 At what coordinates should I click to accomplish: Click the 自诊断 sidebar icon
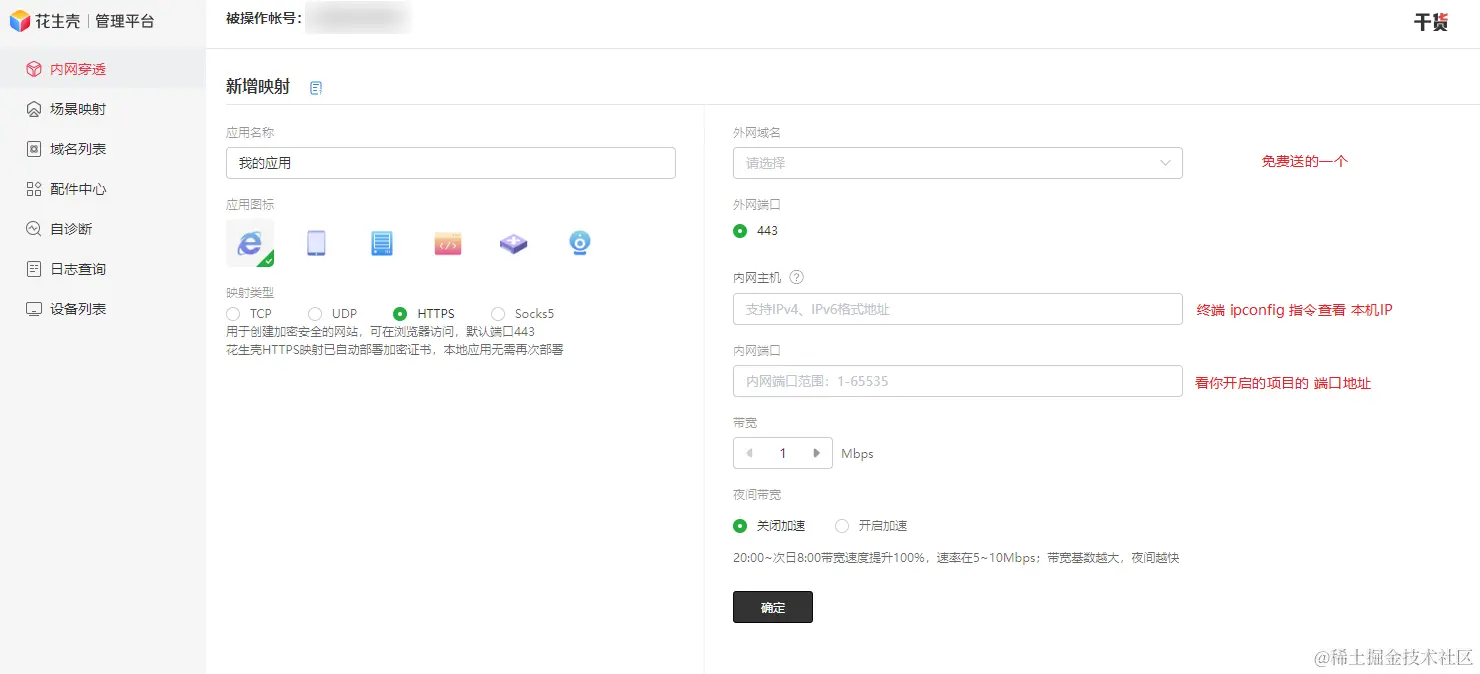pos(34,229)
